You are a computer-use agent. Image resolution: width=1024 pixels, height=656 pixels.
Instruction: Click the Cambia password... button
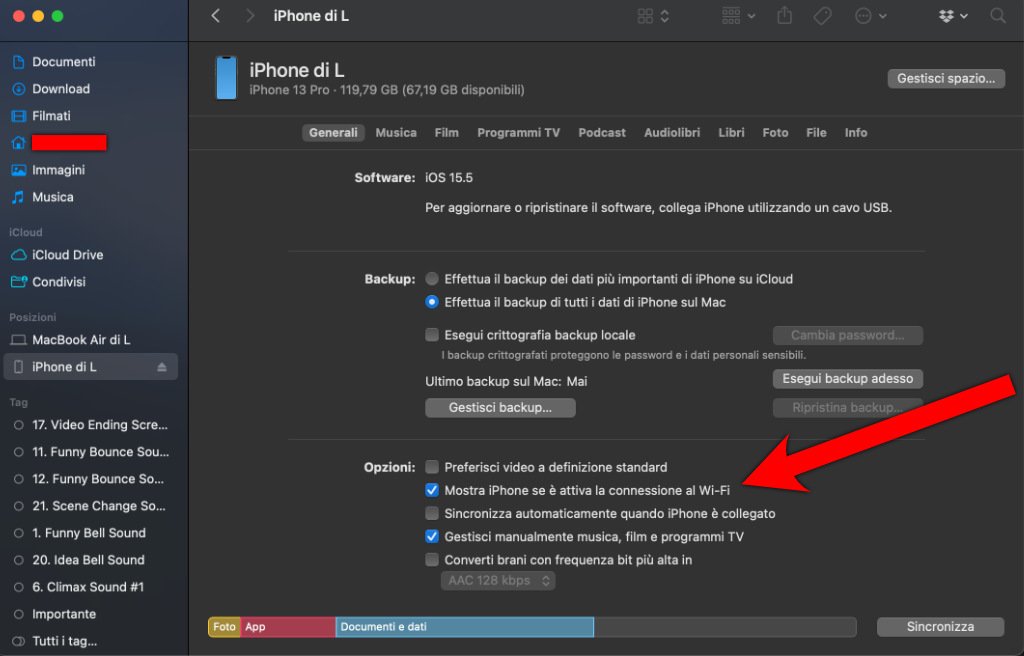(x=848, y=336)
